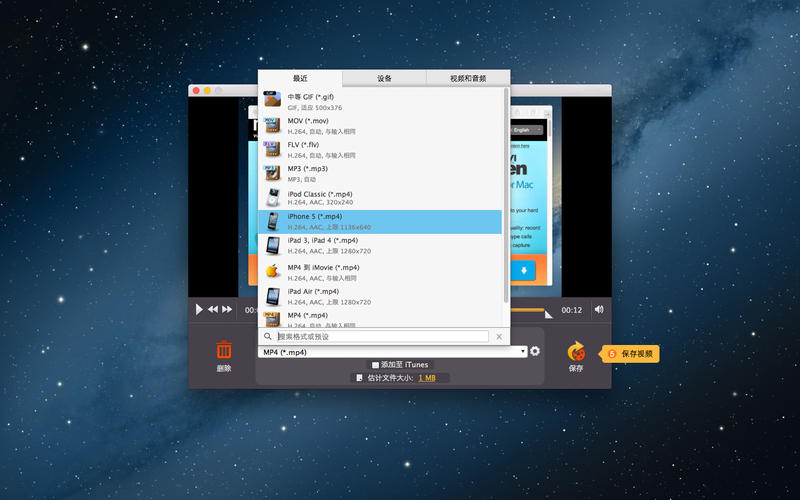The width and height of the screenshot is (800, 500).
Task: Click the preset list vertical scrollbar
Action: point(506,195)
